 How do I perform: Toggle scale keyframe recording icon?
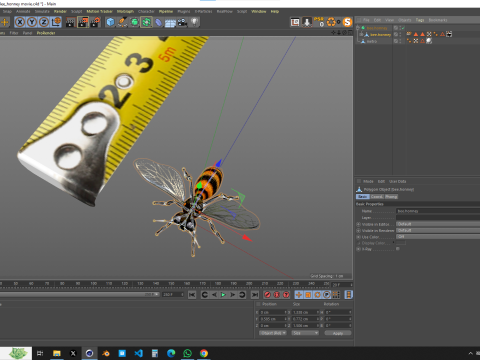click(308, 295)
